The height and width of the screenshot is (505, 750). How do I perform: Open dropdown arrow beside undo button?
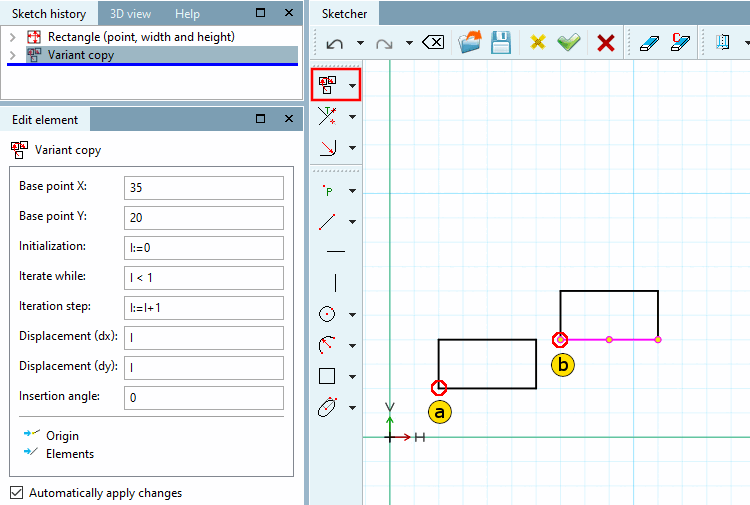[360, 43]
